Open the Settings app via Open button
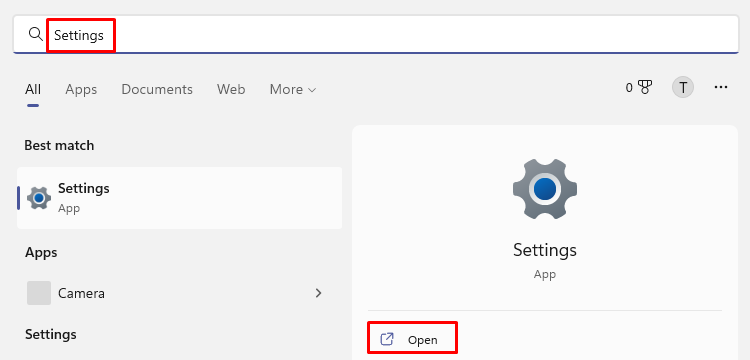This screenshot has height=360, width=750. [x=412, y=338]
